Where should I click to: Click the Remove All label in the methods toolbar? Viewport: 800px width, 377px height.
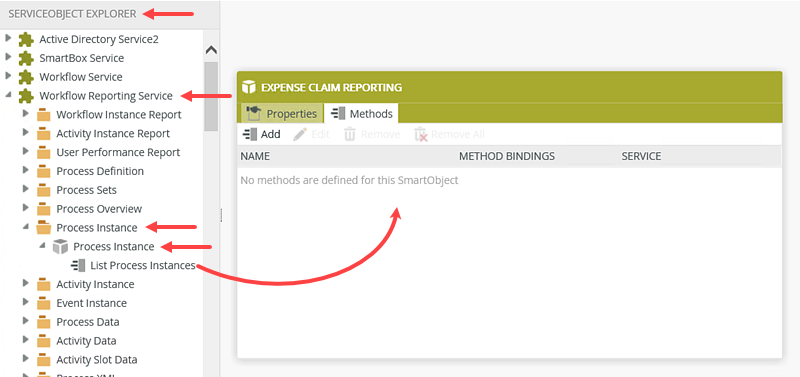point(458,135)
